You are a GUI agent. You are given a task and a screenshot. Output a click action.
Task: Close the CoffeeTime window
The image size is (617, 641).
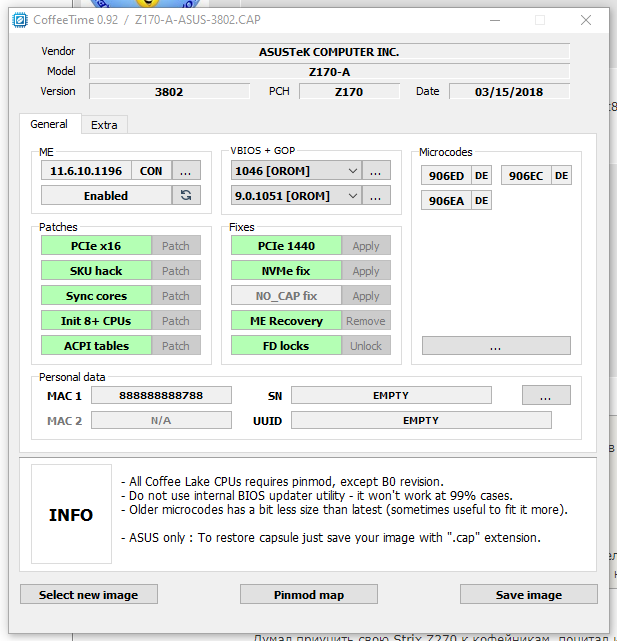point(586,20)
